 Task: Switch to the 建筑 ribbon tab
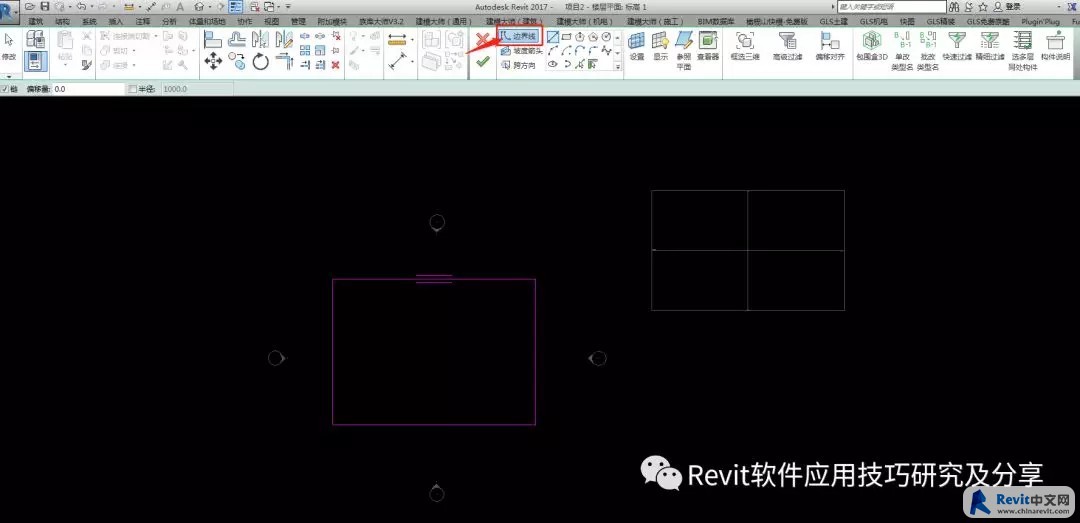(35, 21)
